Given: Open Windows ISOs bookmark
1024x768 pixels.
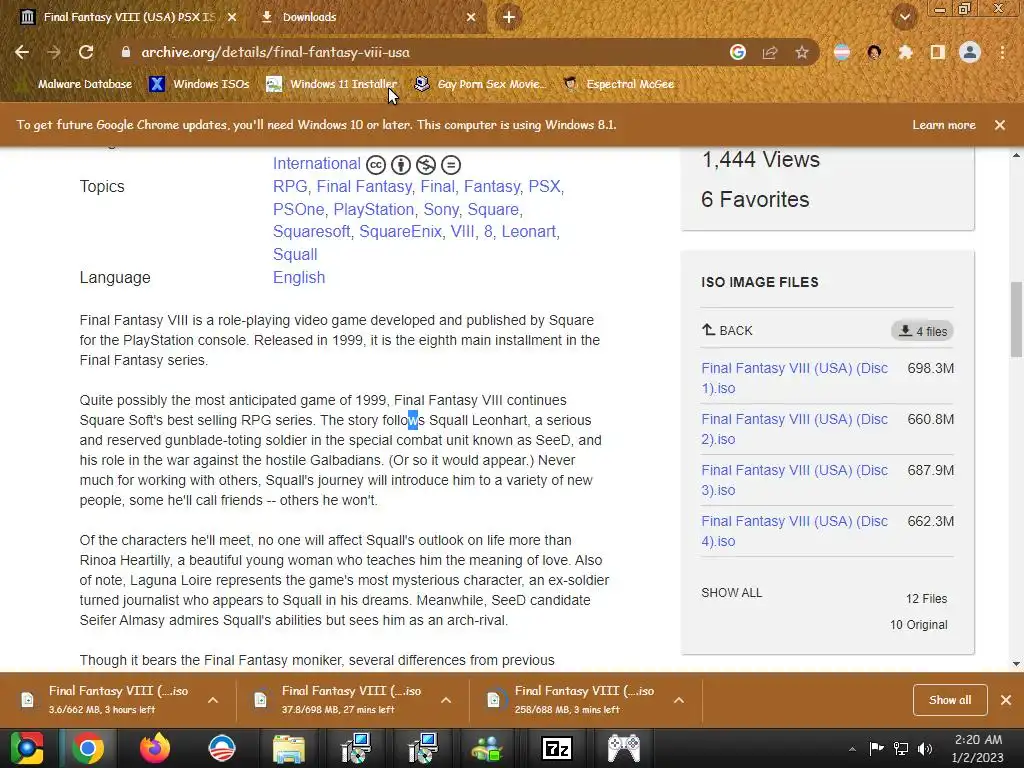Looking at the screenshot, I should [x=199, y=84].
